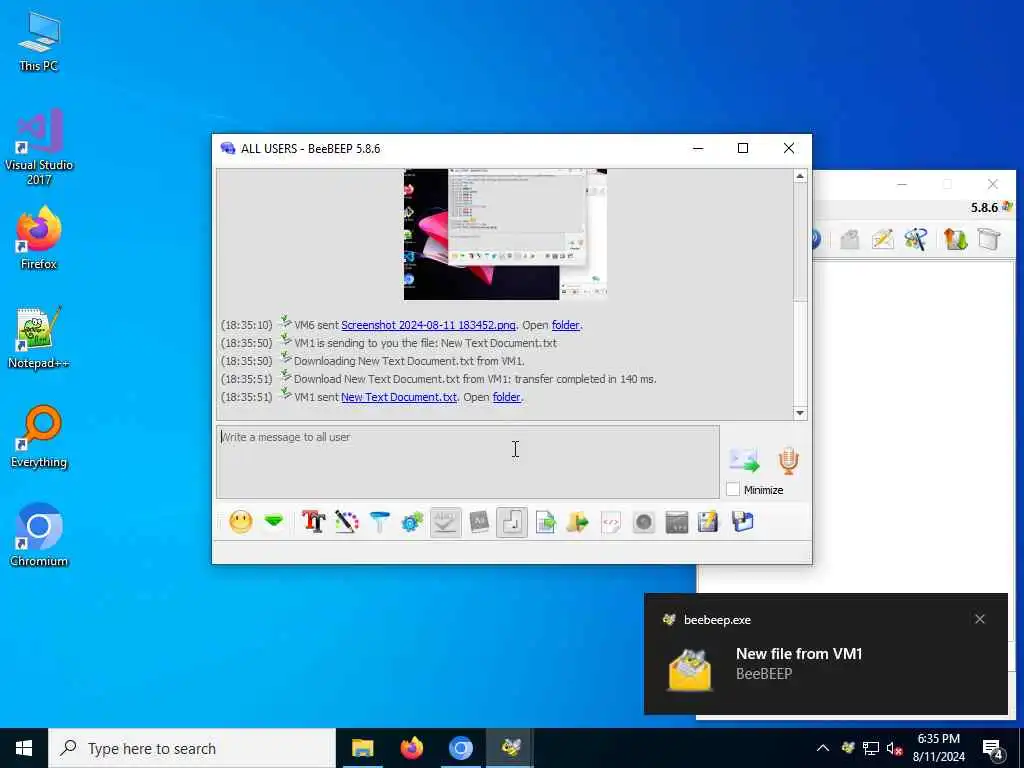Open folder link after New Text Document.txt
Viewport: 1024px width, 768px height.
507,397
